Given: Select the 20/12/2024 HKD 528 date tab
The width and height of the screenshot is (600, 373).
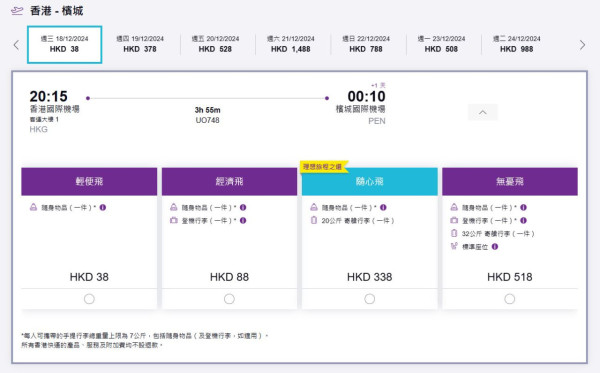Looking at the screenshot, I should click(x=215, y=44).
